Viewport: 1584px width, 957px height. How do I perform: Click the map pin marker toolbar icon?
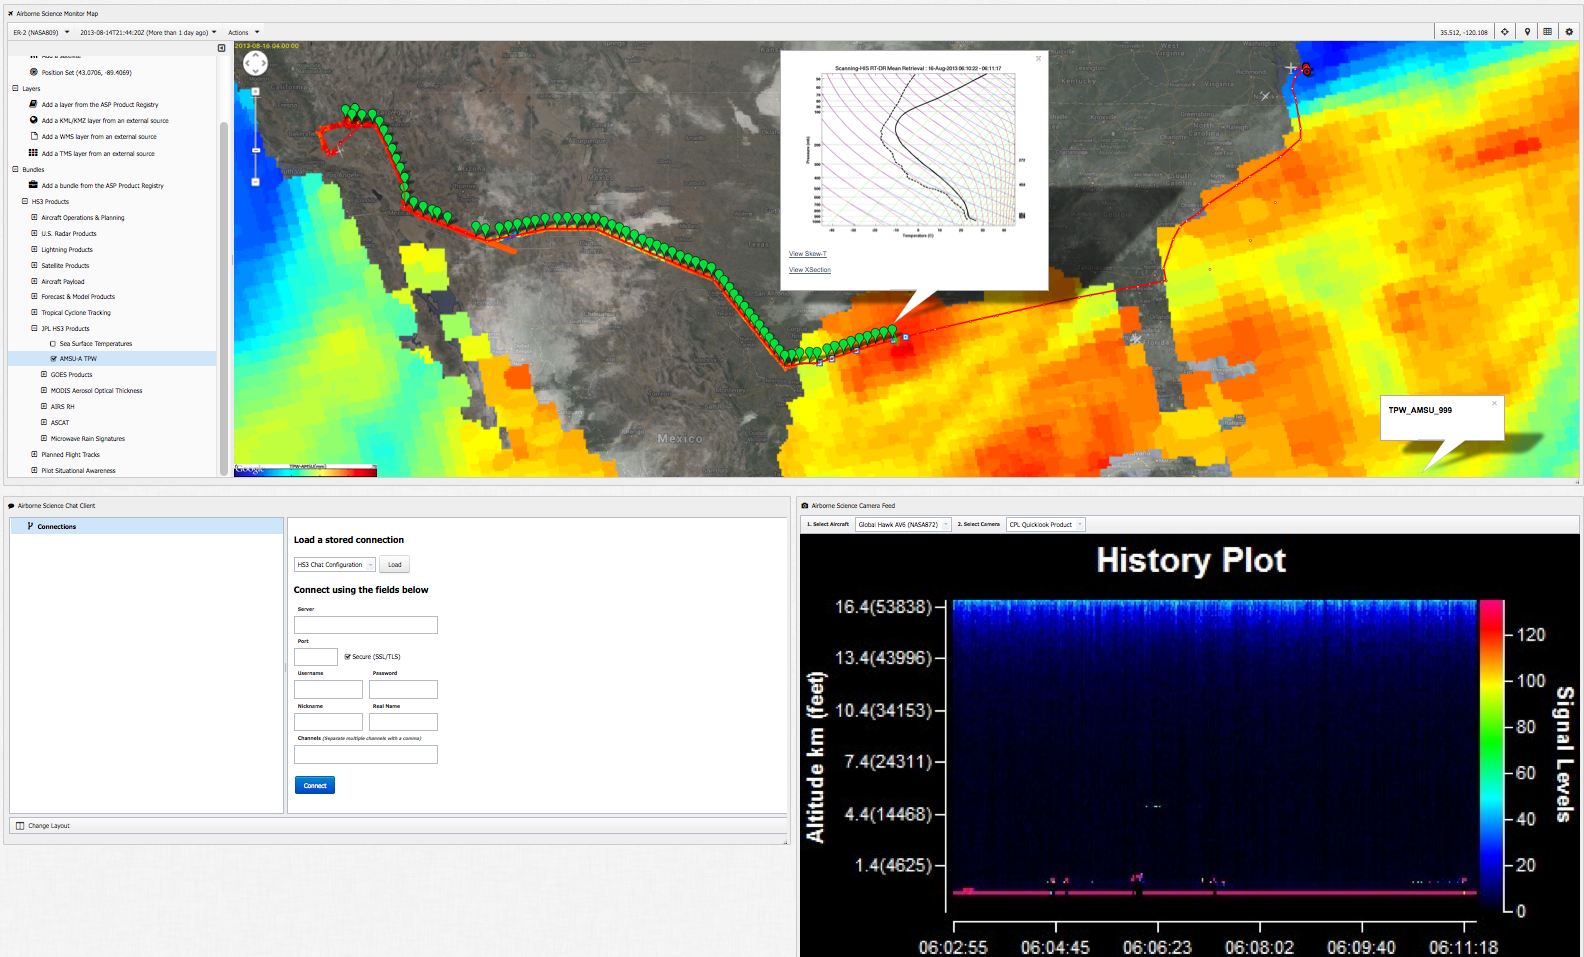point(1527,32)
